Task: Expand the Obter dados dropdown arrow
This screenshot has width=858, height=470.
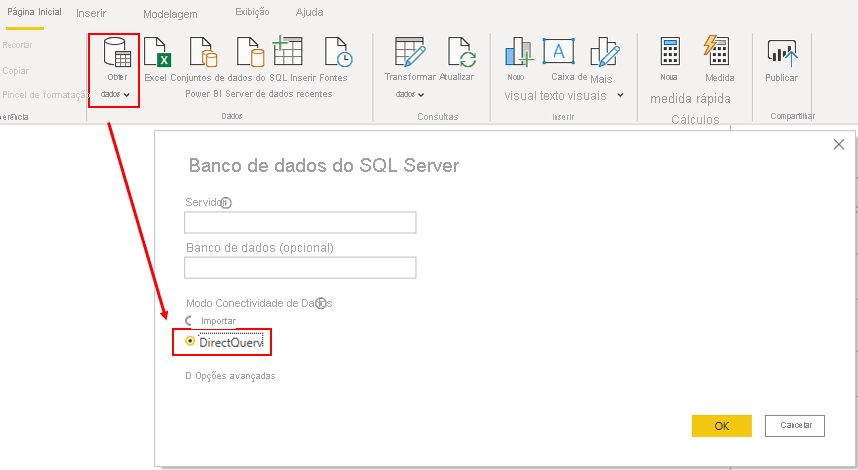Action: click(x=127, y=95)
